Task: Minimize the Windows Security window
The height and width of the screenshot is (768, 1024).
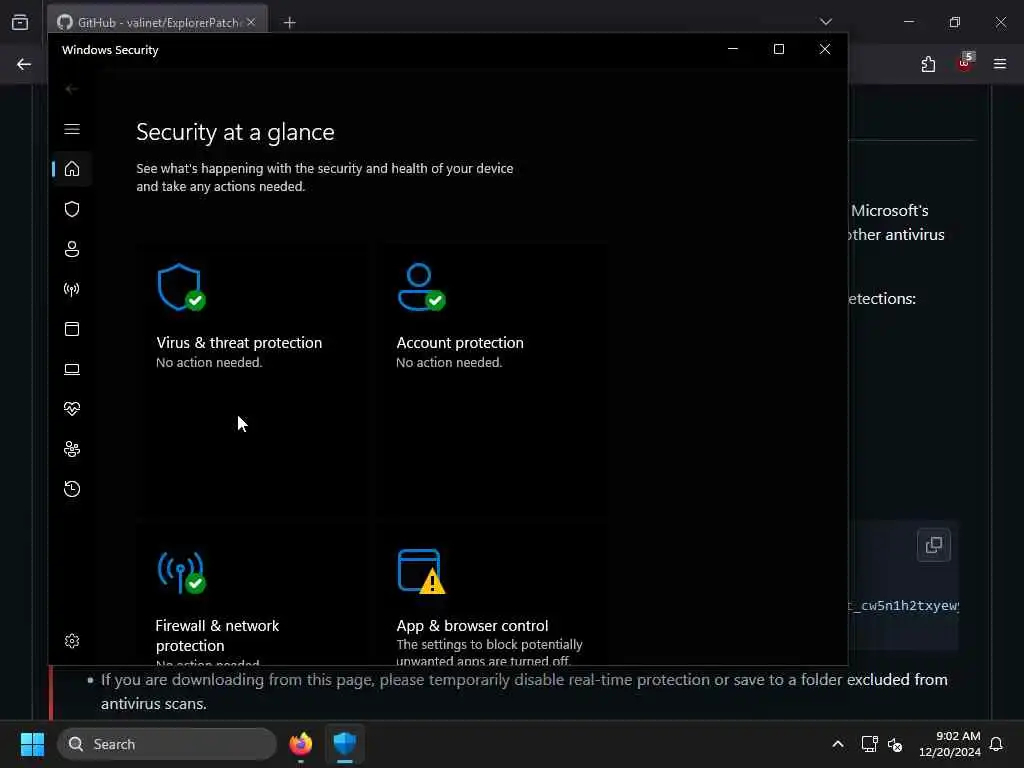Action: click(733, 50)
